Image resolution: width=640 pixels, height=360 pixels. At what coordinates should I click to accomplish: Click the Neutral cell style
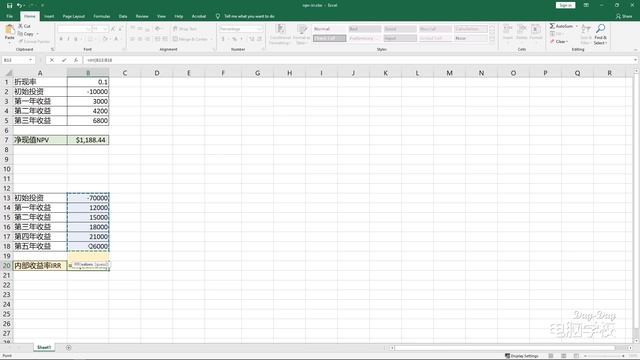tap(435, 29)
